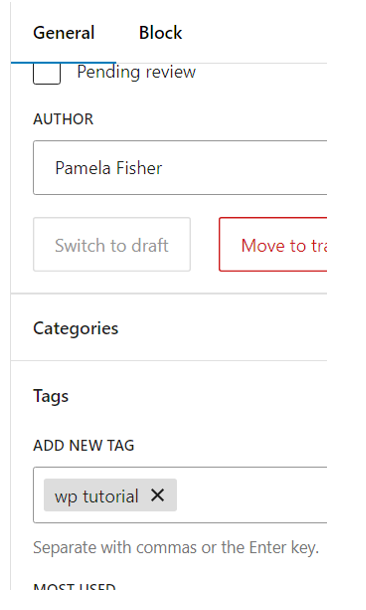Remove the wp tutorial tag
The image size is (366, 610).
158,495
